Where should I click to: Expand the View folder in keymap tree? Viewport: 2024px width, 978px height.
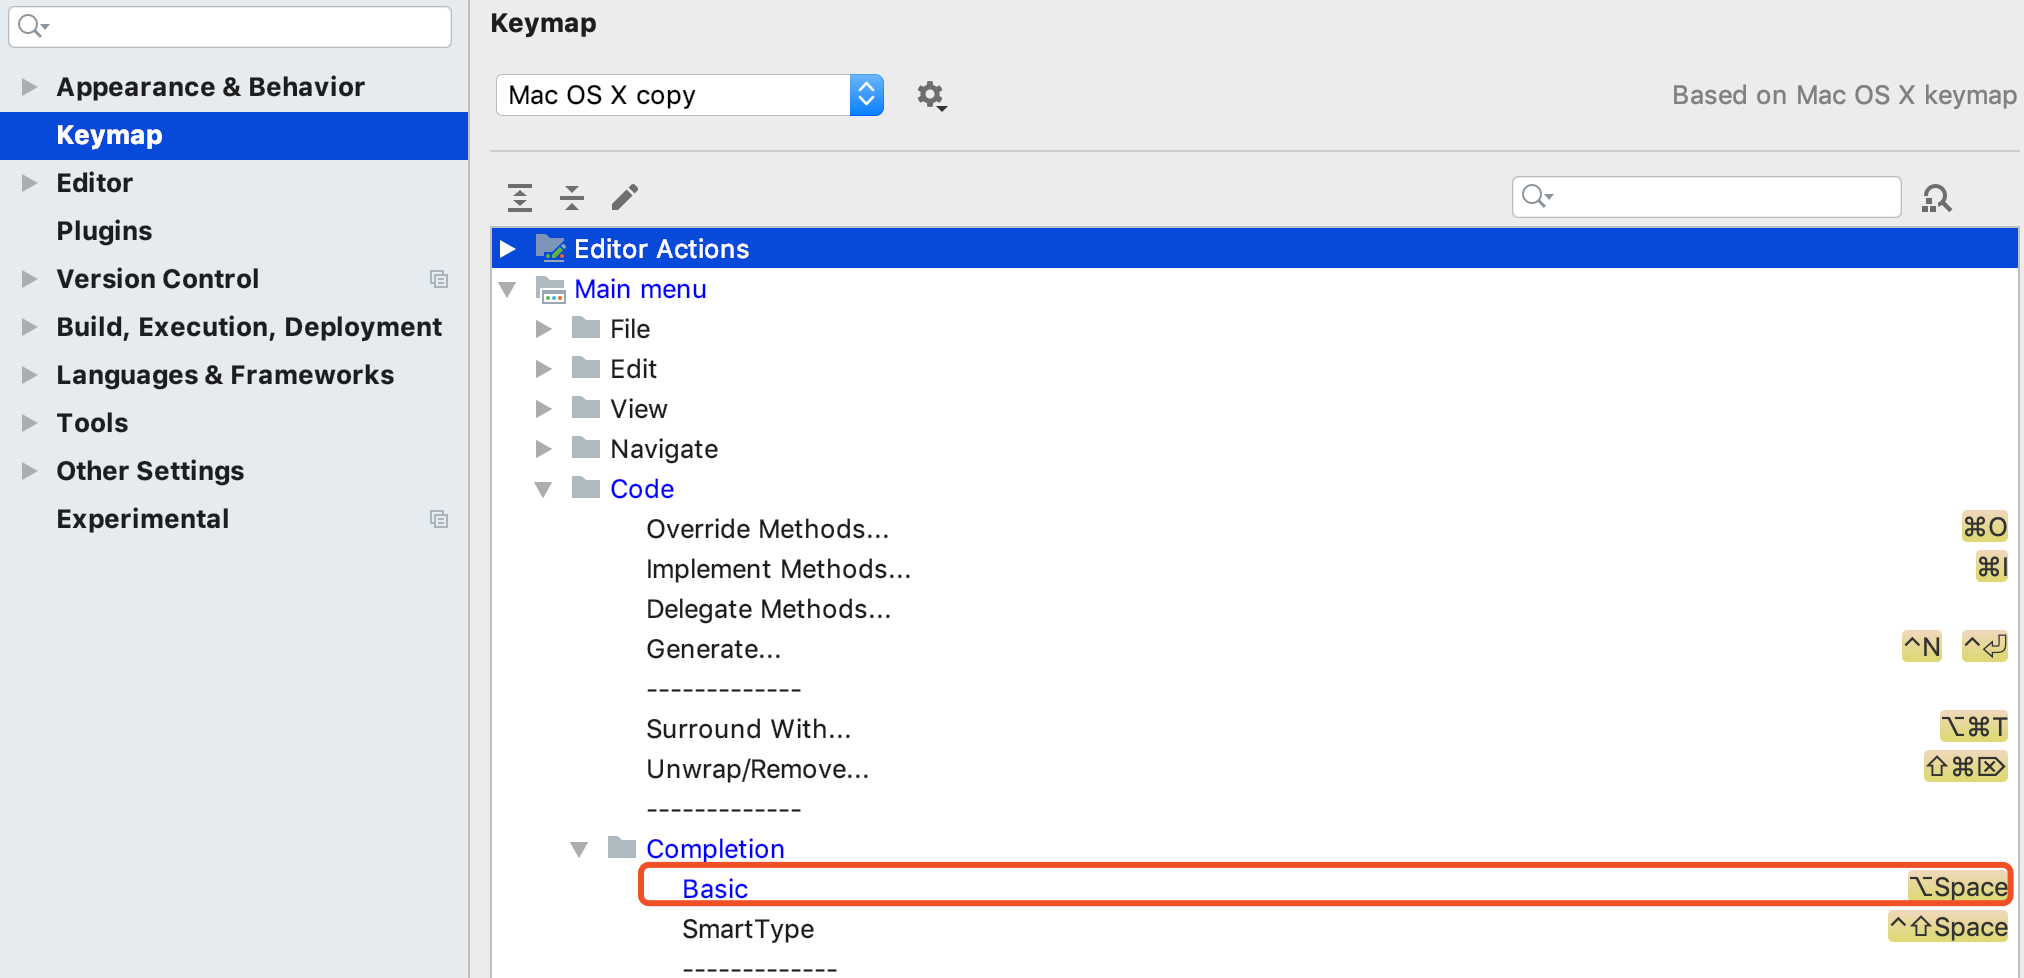[x=544, y=409]
